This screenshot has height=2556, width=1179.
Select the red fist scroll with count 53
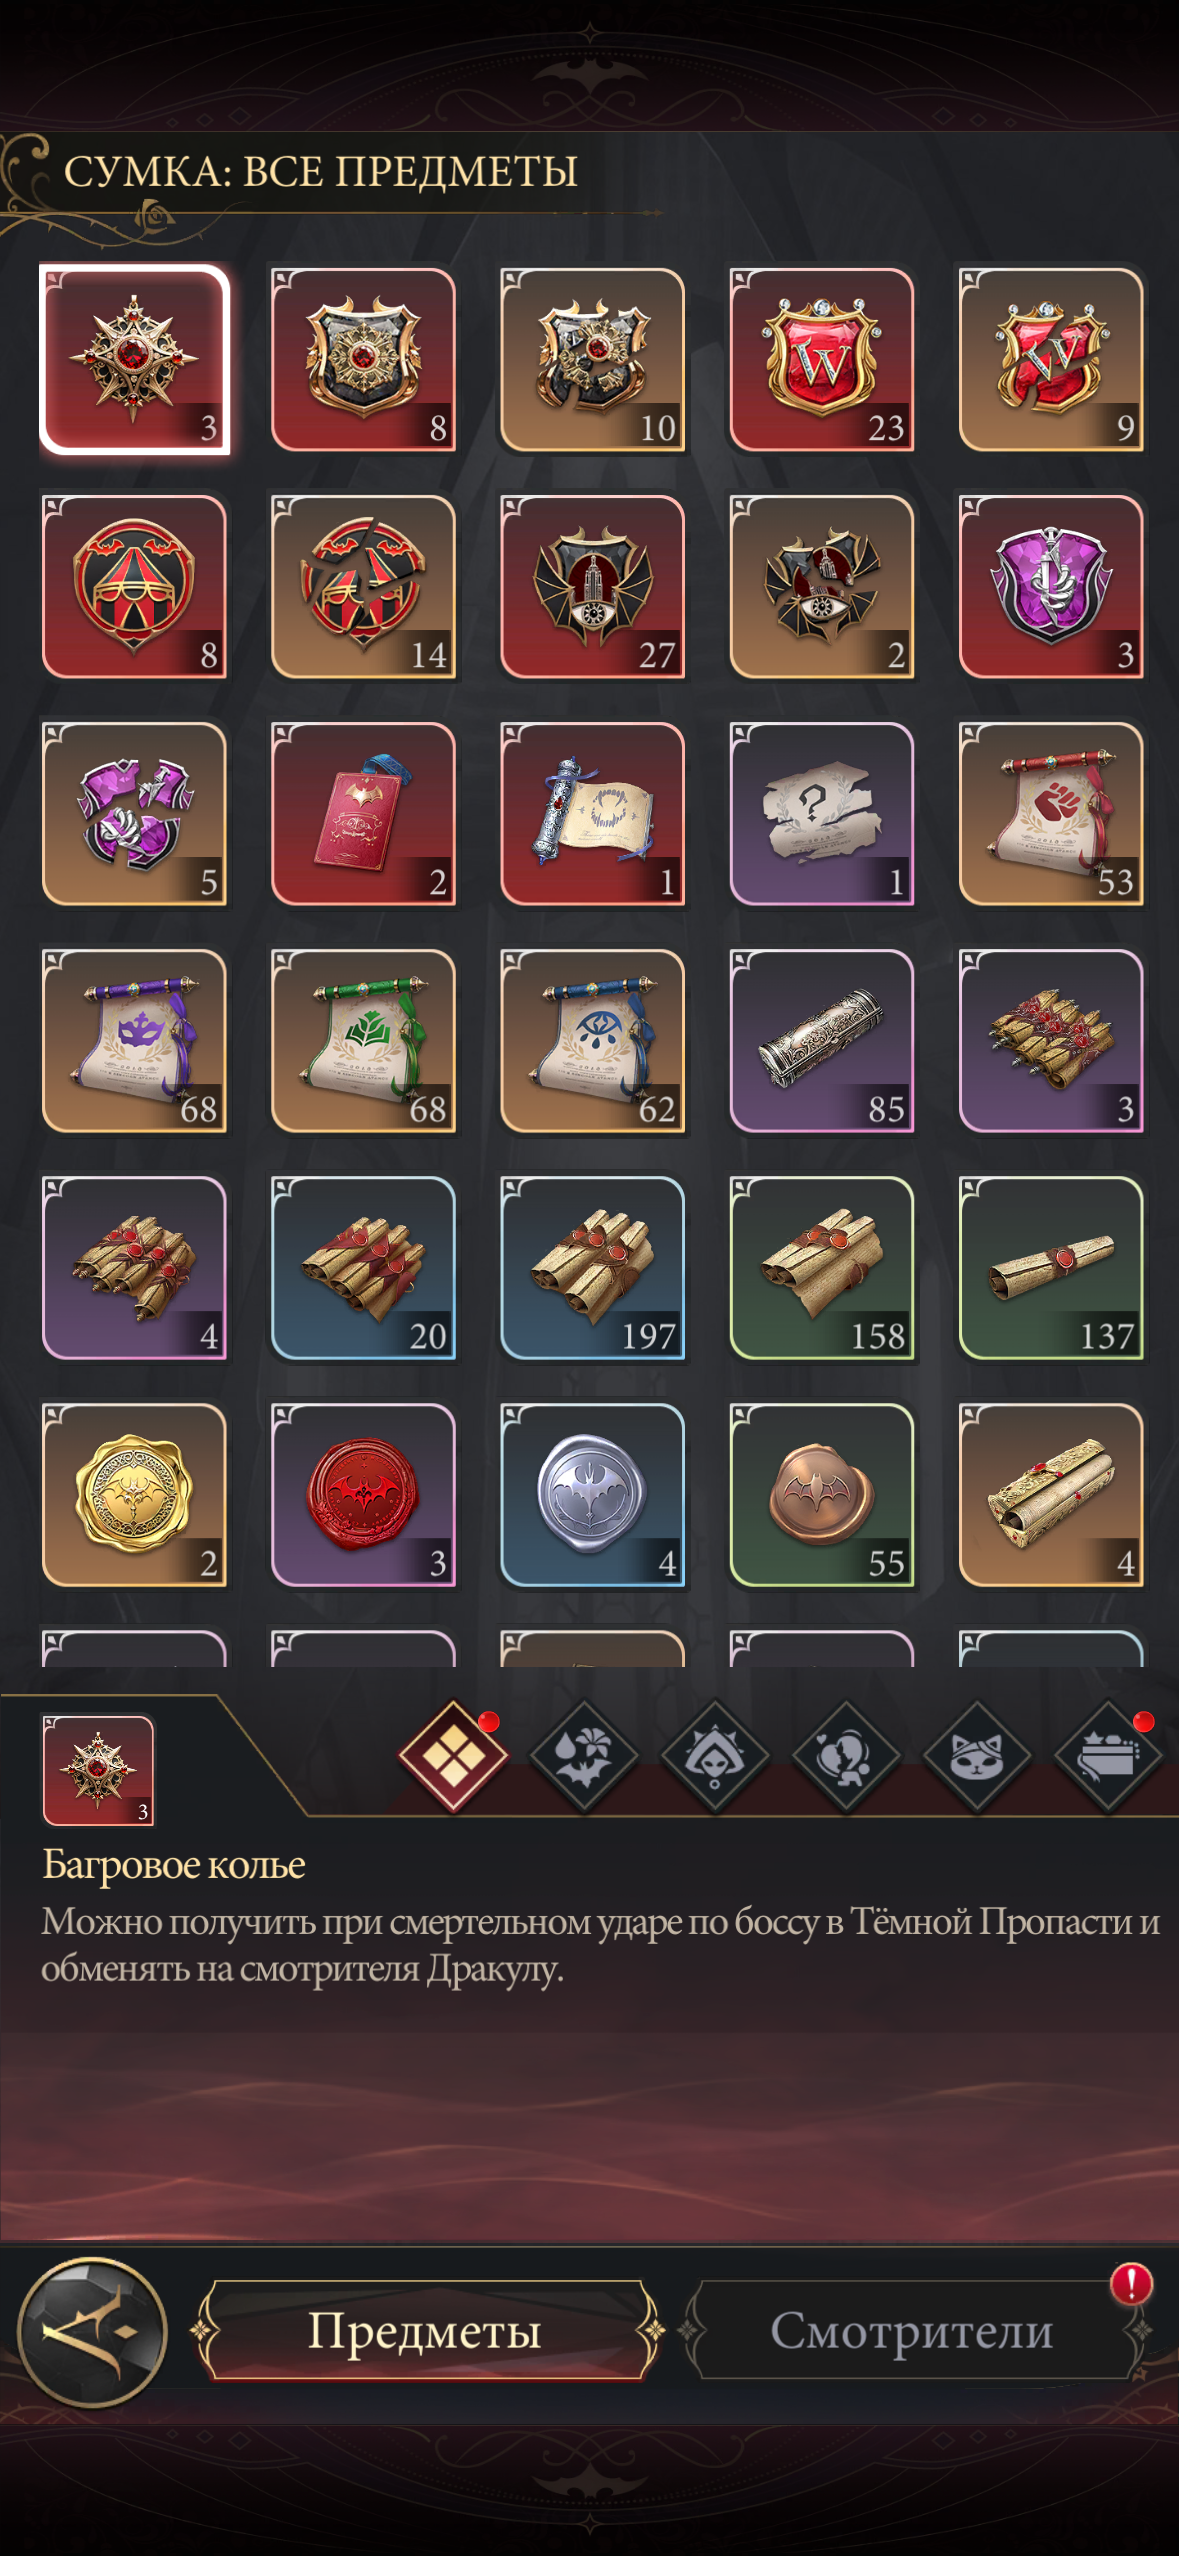(1051, 814)
